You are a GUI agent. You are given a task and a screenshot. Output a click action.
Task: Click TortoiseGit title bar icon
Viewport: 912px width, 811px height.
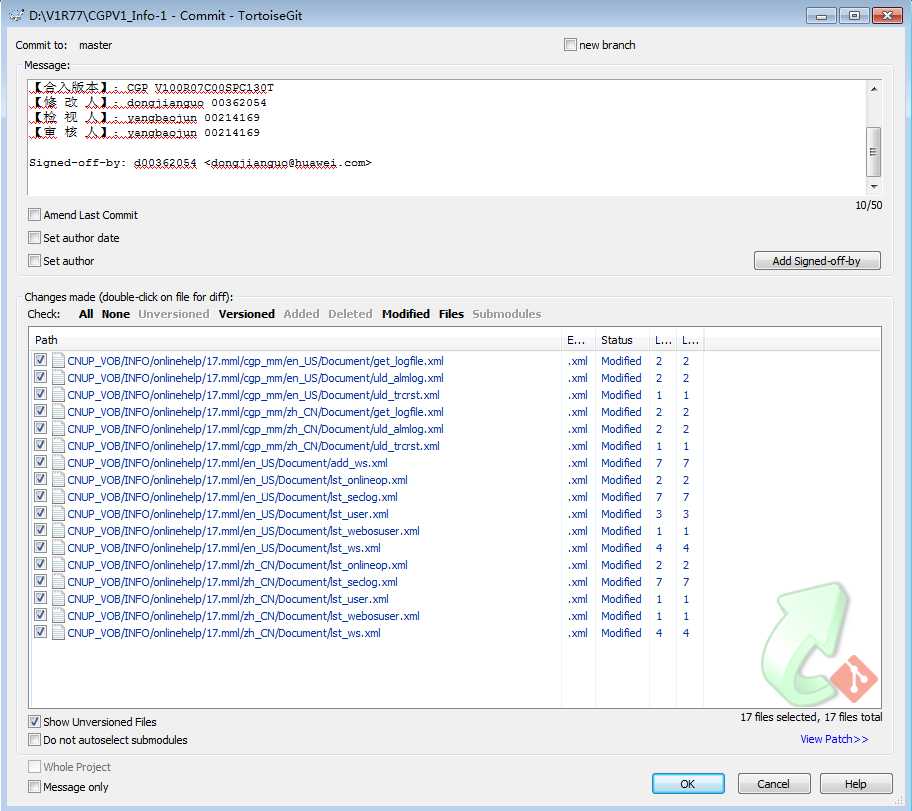16,15
